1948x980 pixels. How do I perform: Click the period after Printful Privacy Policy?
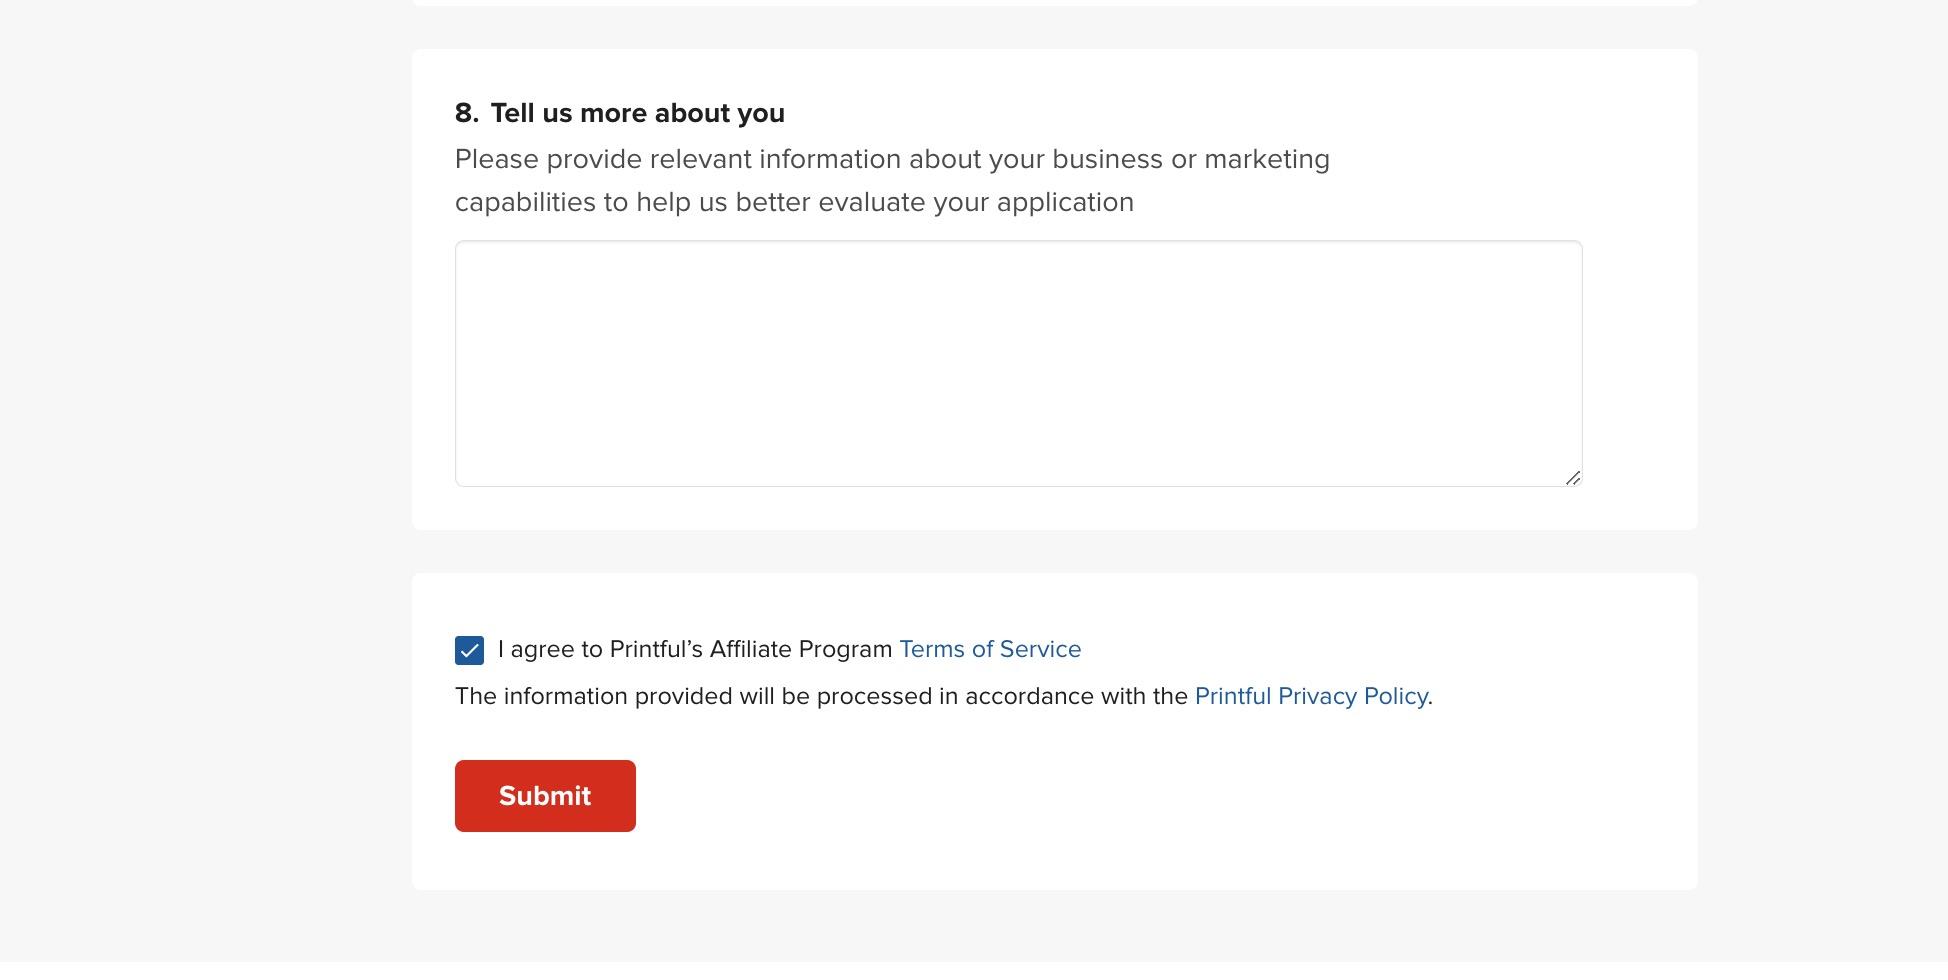[x=1431, y=697]
